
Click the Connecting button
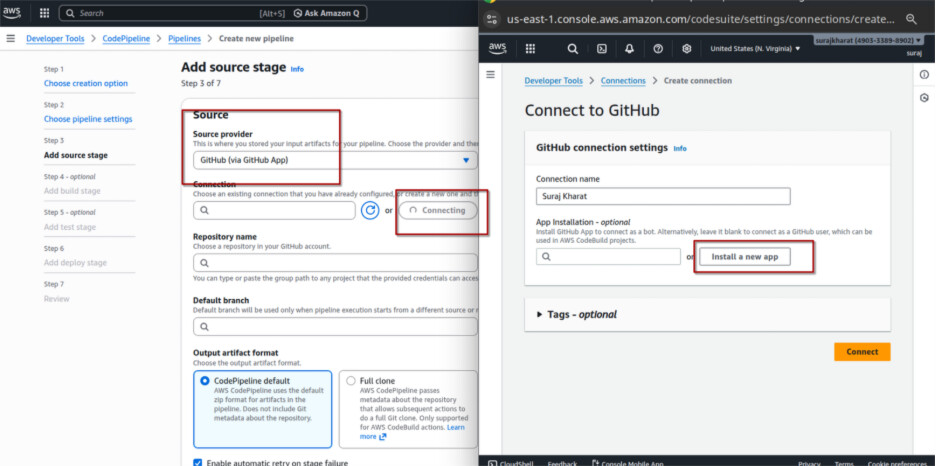(438, 210)
